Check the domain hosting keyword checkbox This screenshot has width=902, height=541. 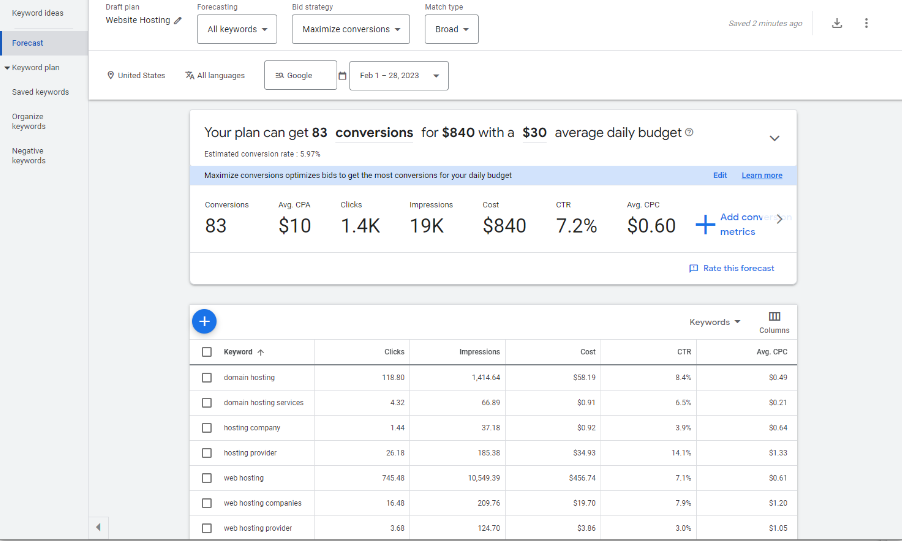(x=207, y=378)
